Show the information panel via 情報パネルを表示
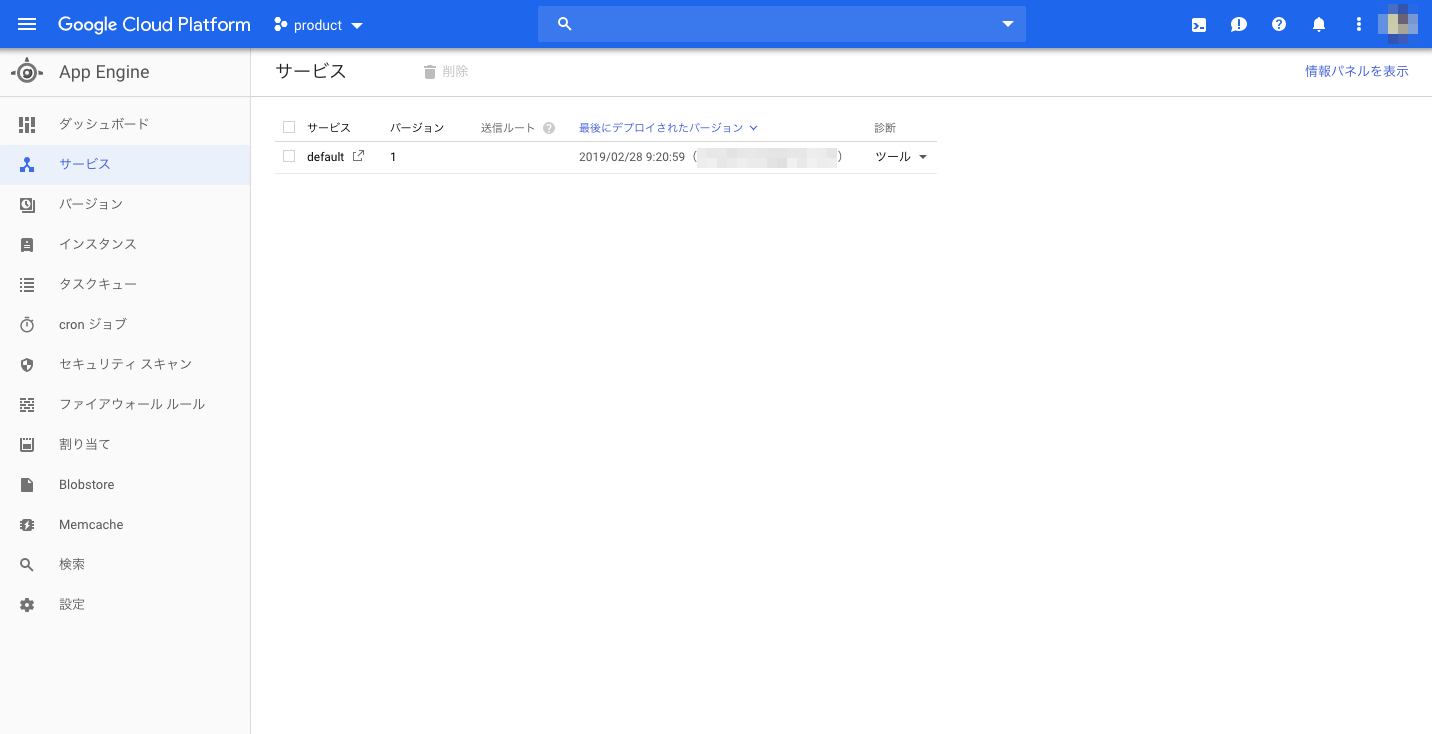 click(x=1357, y=71)
